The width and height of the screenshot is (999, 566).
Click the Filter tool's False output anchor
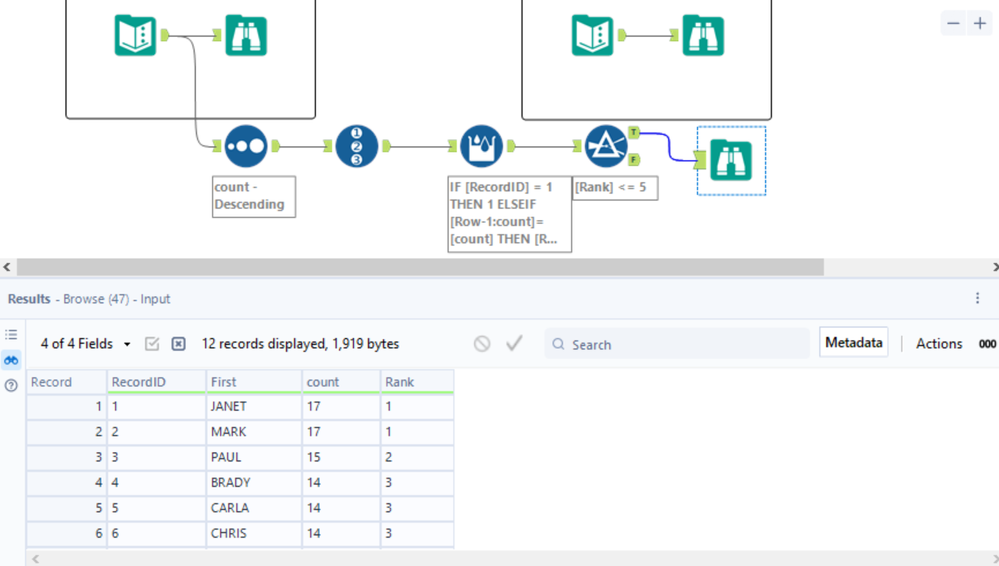[634, 159]
